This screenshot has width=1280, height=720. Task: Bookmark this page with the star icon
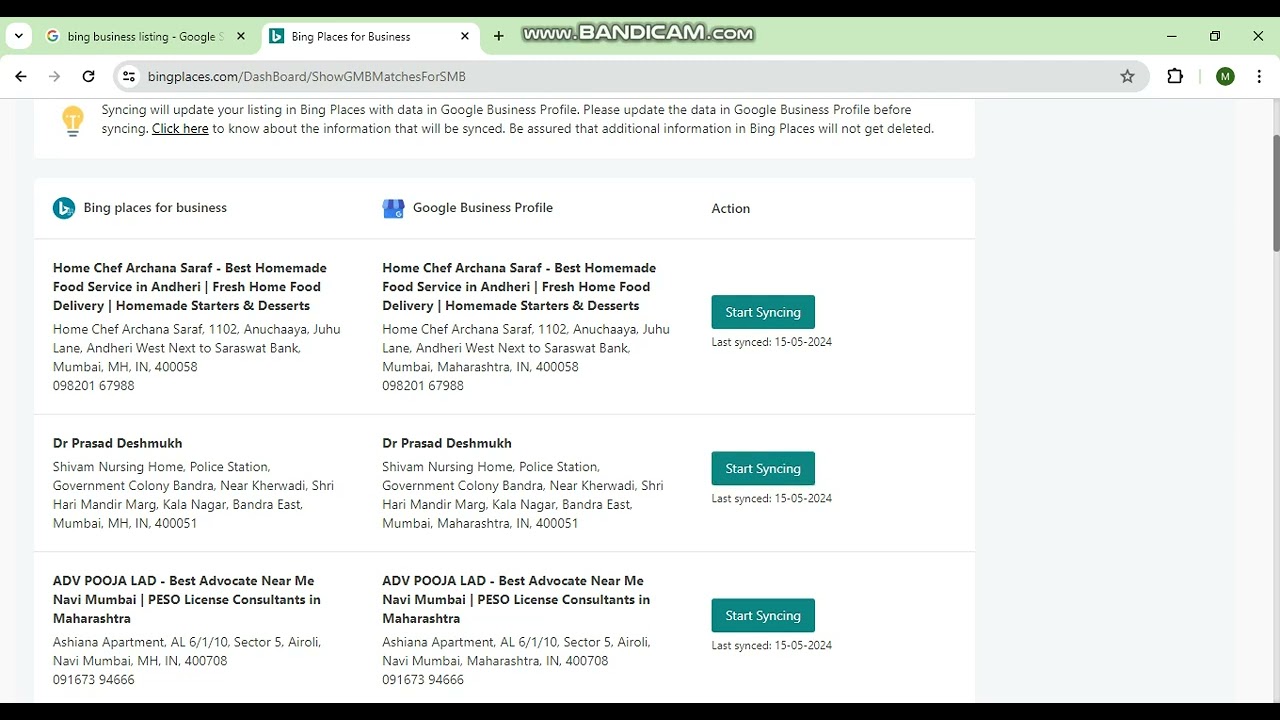tap(1127, 76)
